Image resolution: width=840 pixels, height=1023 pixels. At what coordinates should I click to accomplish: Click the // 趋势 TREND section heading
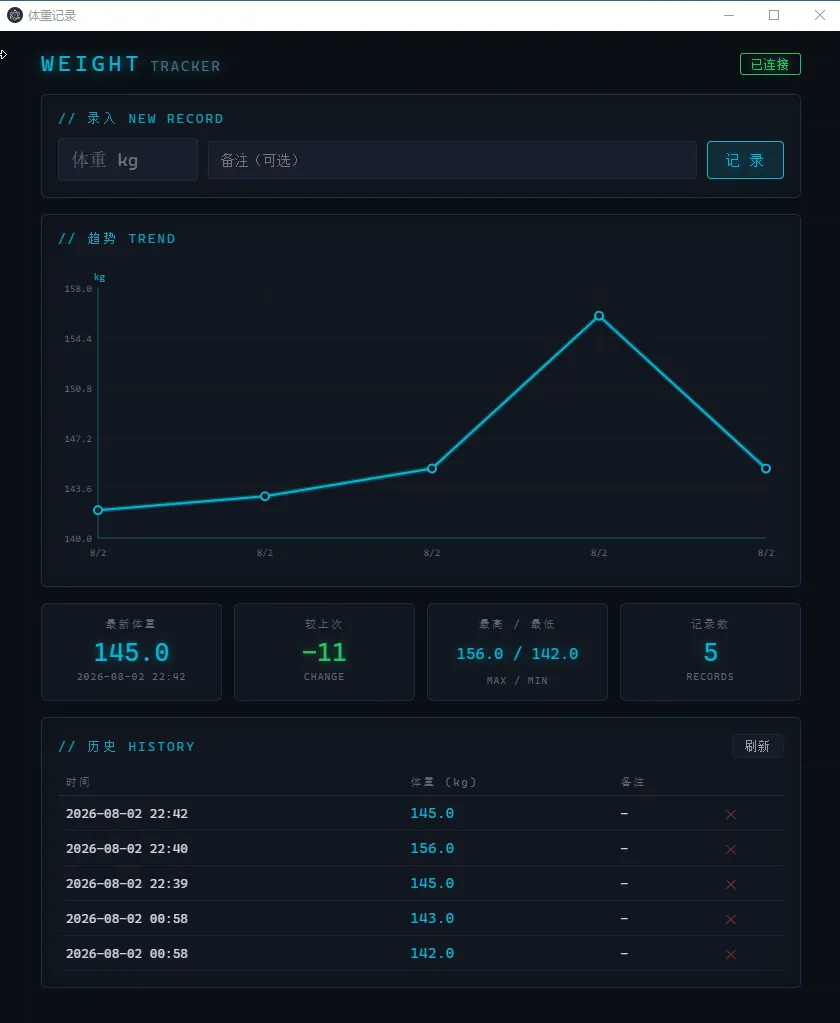tap(117, 238)
